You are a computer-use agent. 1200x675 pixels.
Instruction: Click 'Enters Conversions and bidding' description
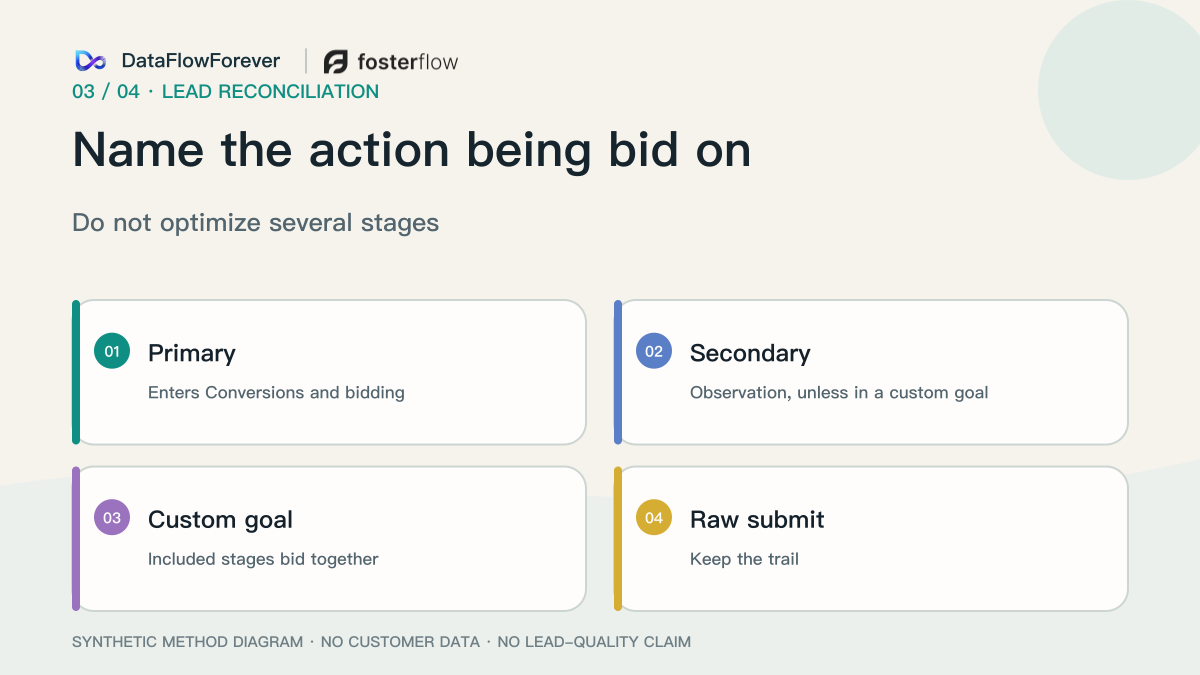276,392
